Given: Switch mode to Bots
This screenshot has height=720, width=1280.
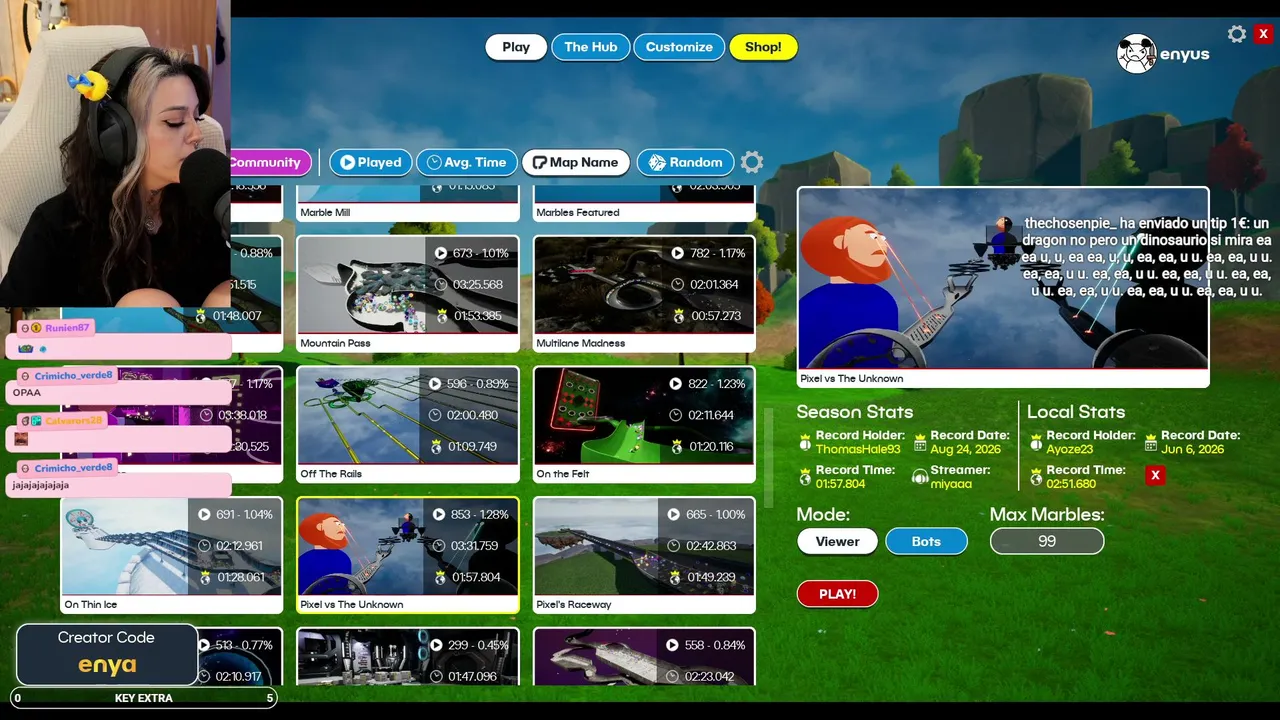Looking at the screenshot, I should [x=926, y=541].
